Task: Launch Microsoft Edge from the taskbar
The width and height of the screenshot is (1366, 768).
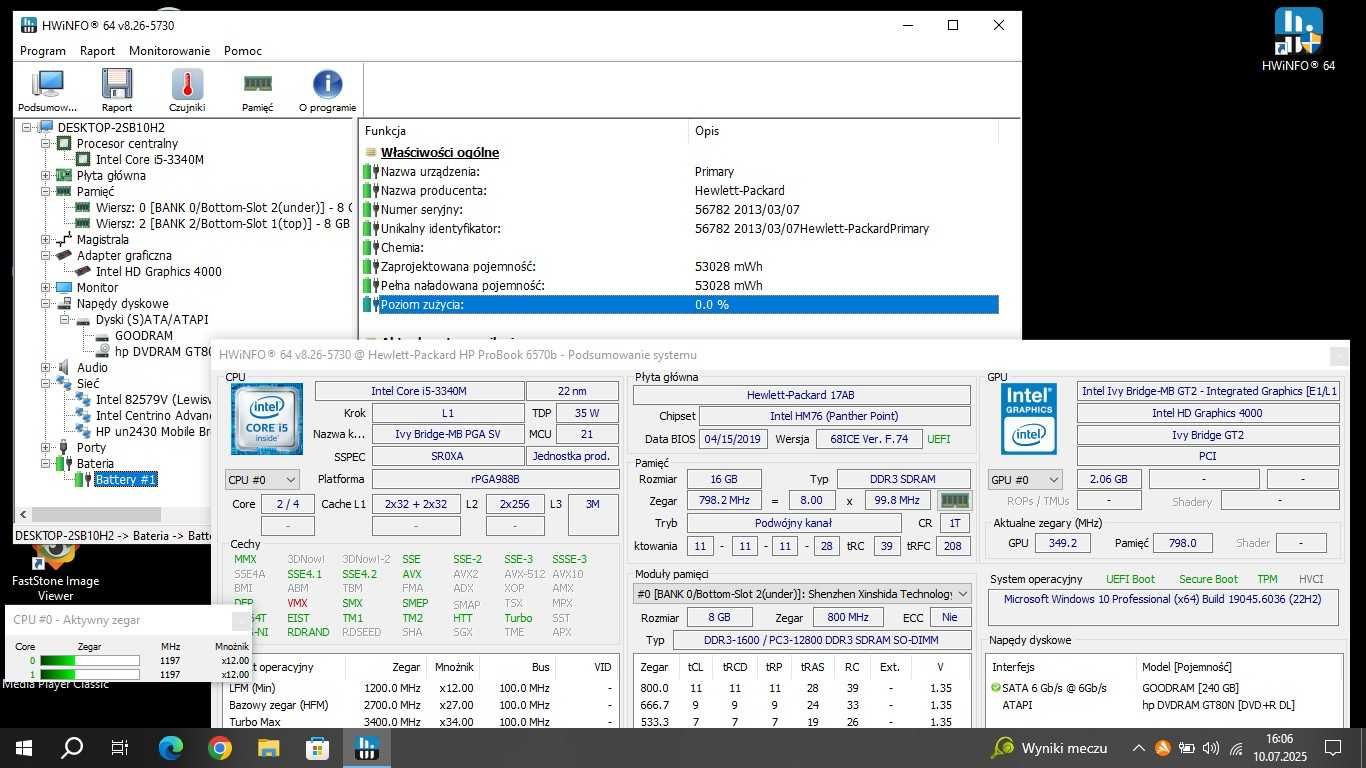Action: coord(171,748)
